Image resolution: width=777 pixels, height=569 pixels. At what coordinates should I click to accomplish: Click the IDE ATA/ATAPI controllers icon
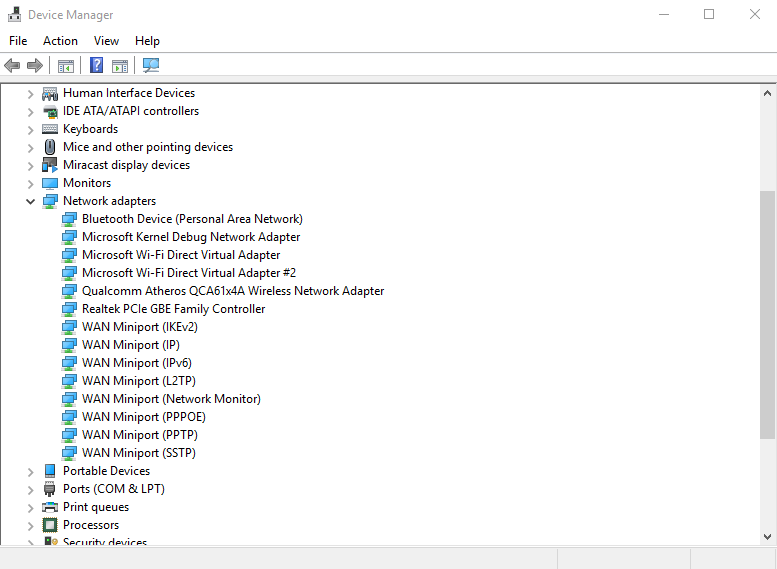50,111
